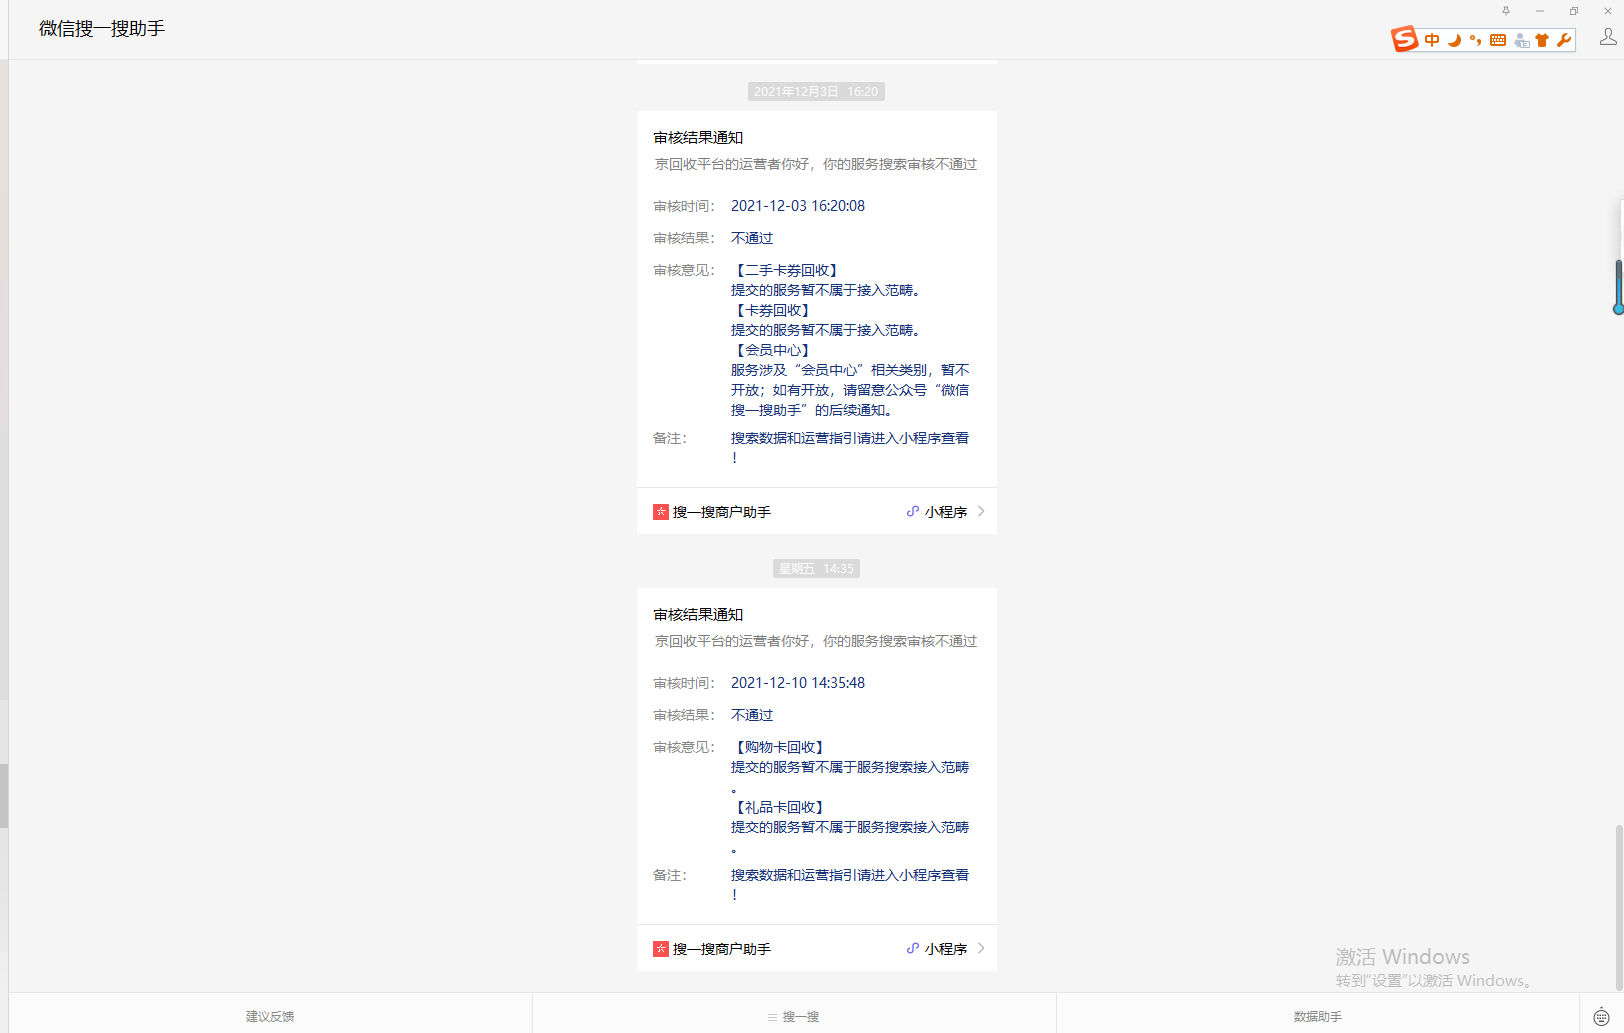Open 搜一搜商户助手 in December 10 message
The width and height of the screenshot is (1624, 1033).
coord(721,949)
